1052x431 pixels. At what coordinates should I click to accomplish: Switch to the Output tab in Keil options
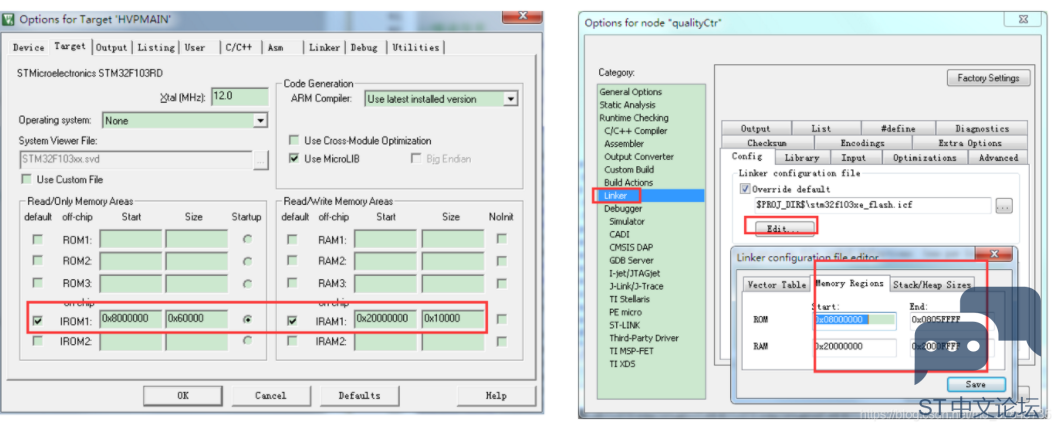(x=111, y=48)
